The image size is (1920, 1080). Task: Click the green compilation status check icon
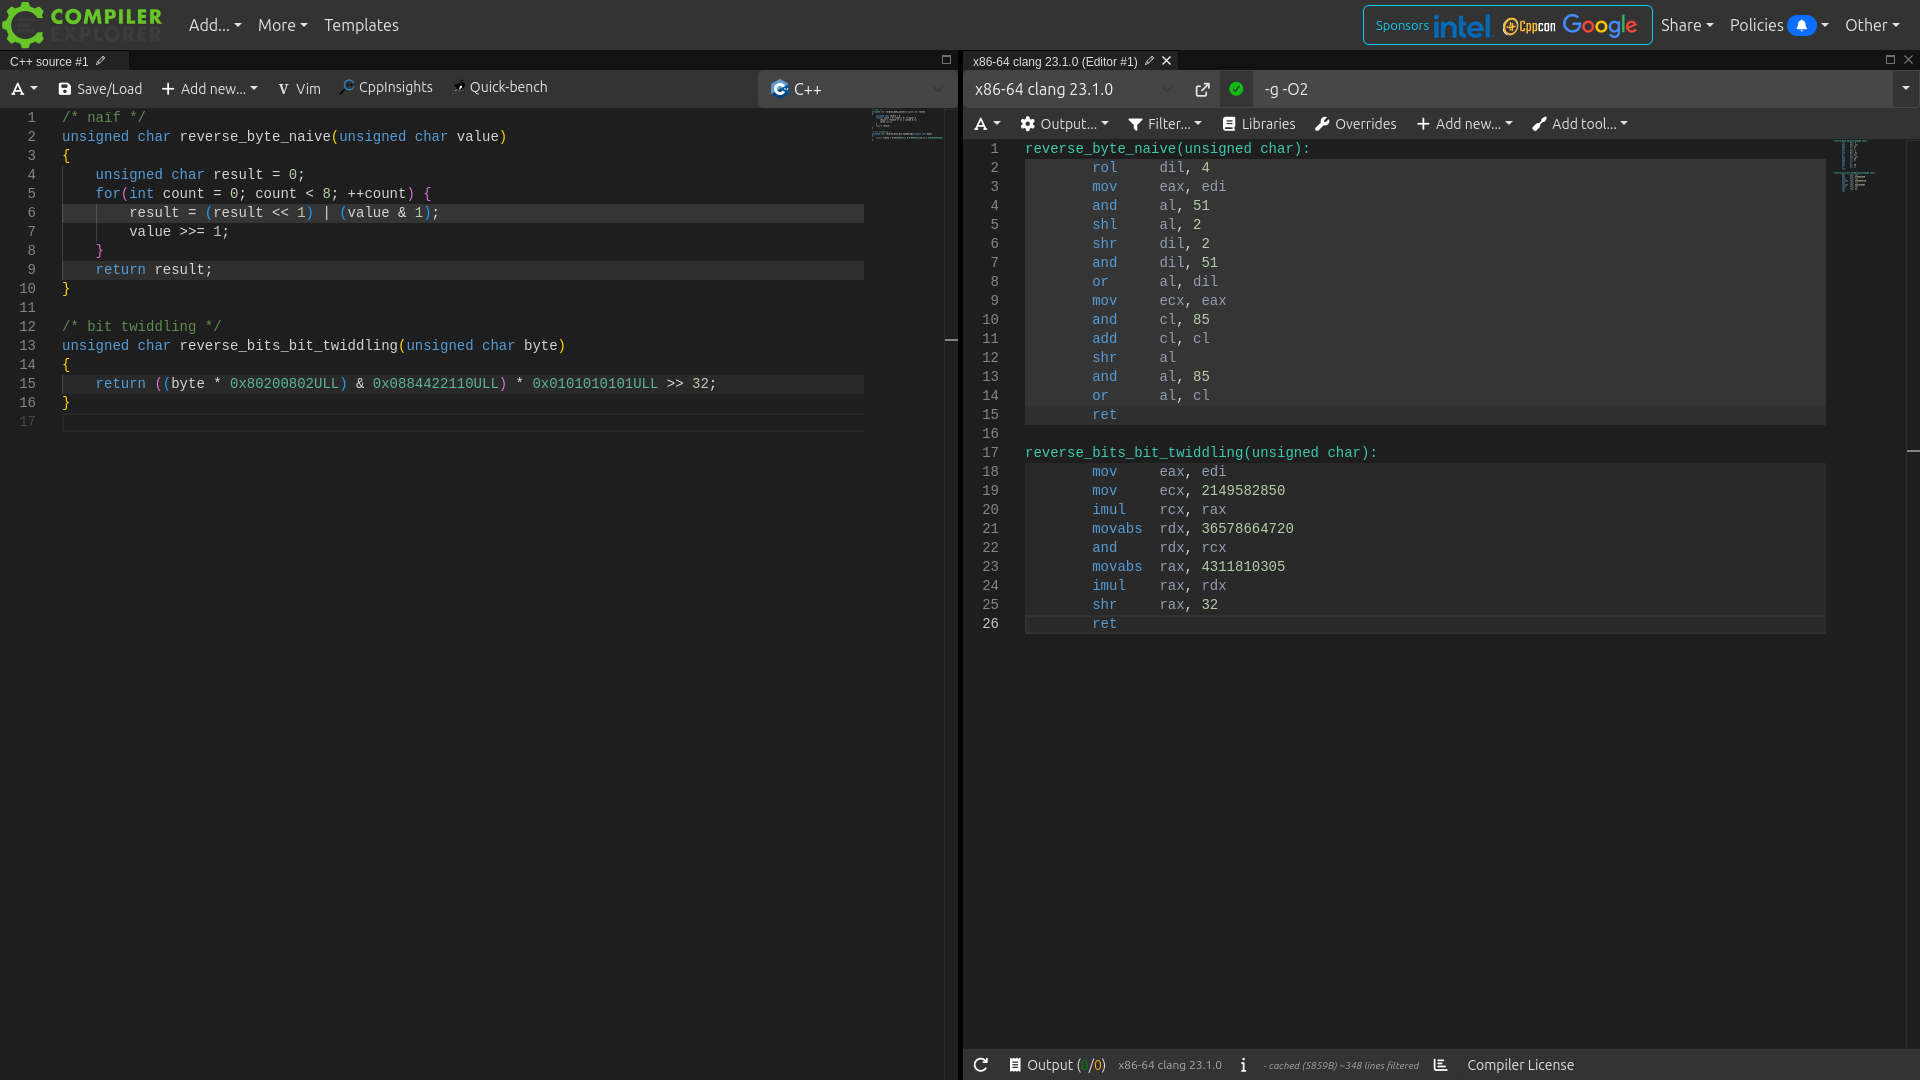(1236, 89)
